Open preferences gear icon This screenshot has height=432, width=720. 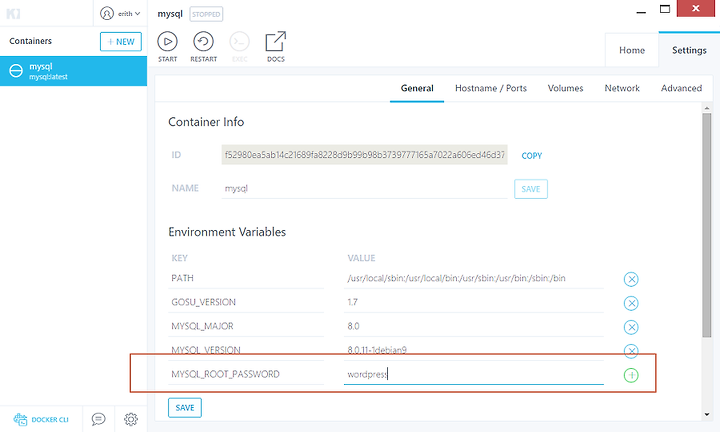pyautogui.click(x=131, y=419)
